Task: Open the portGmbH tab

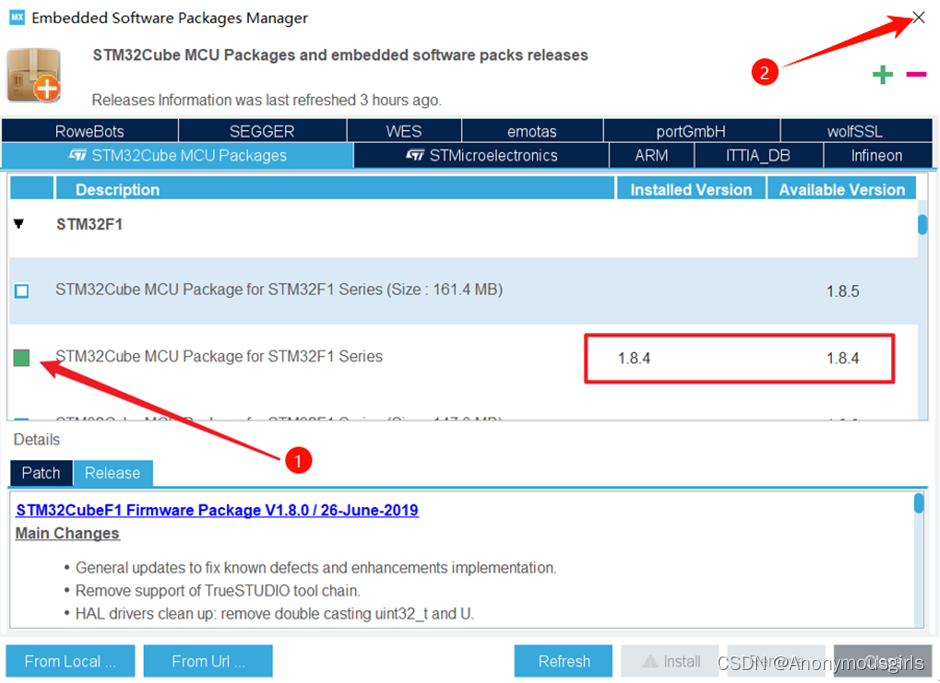Action: (691, 131)
